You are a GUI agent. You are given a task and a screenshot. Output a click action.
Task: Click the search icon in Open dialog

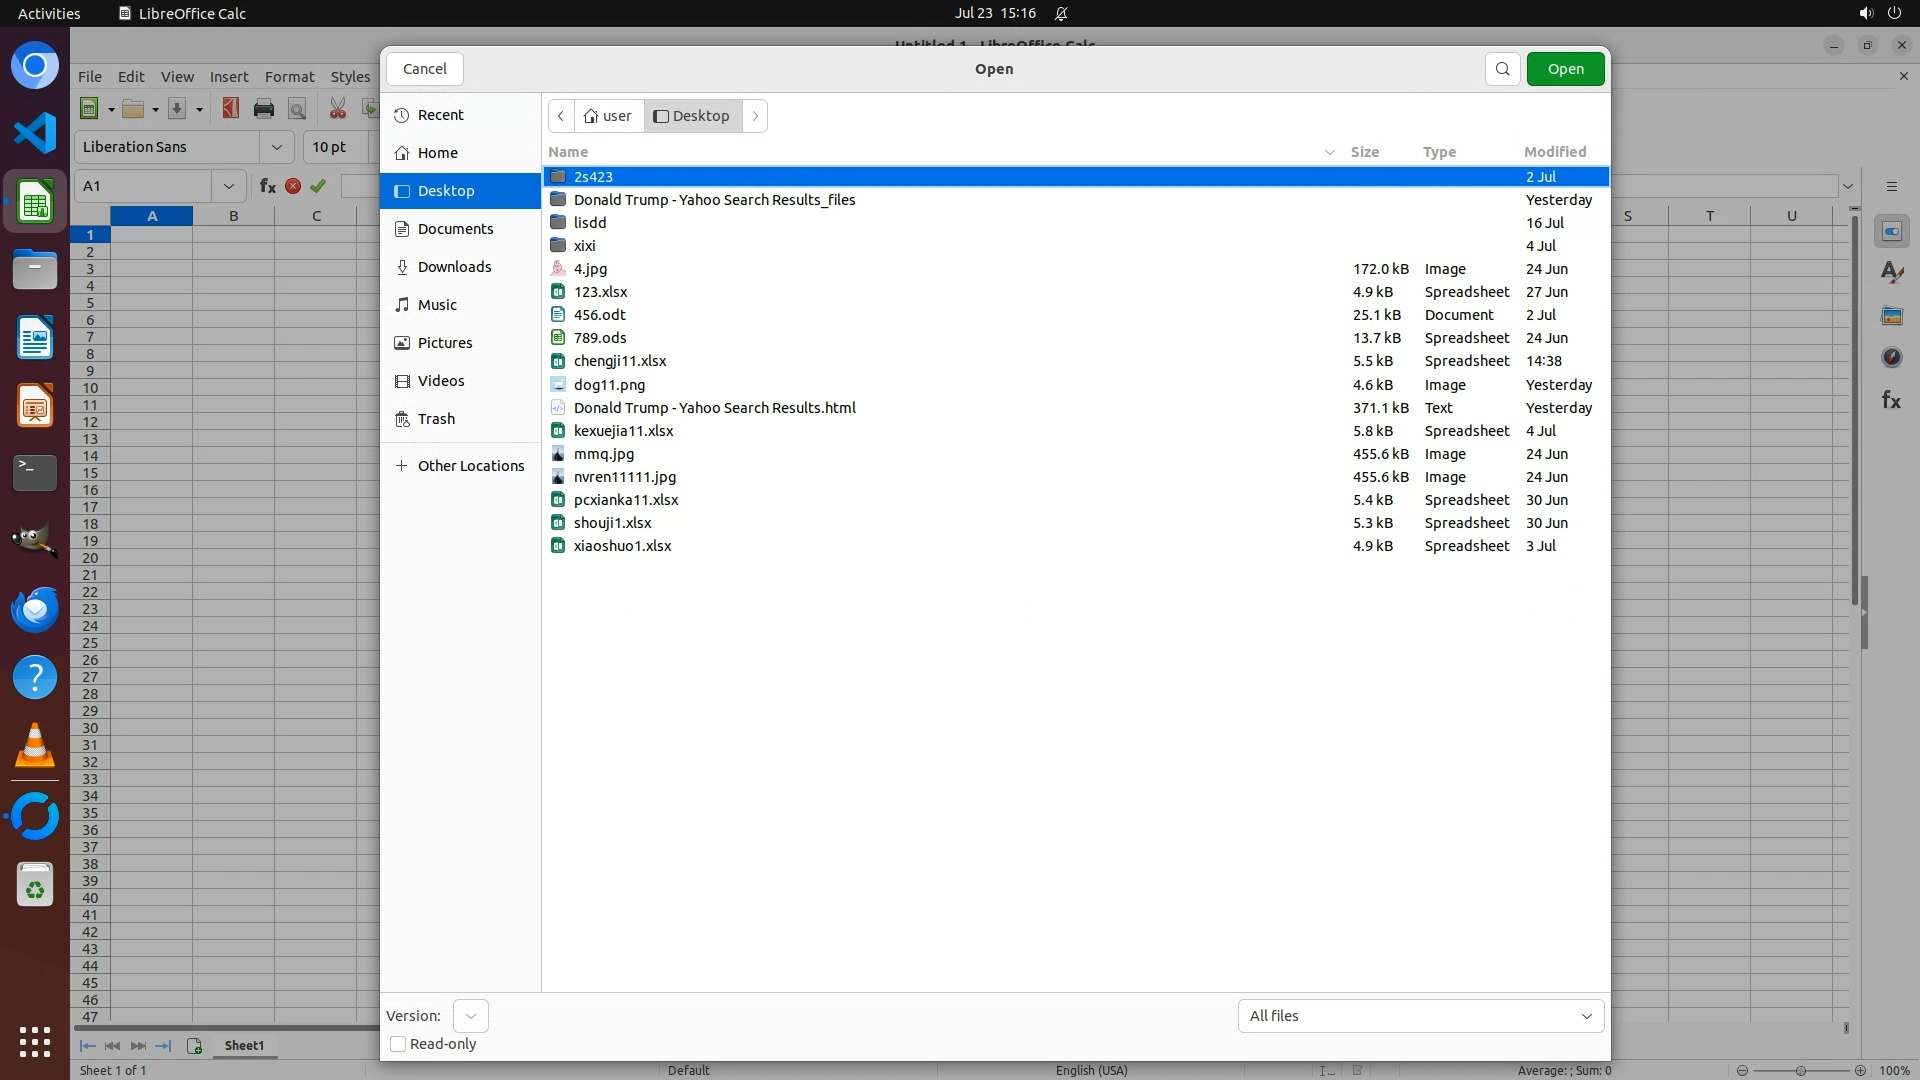(1502, 69)
